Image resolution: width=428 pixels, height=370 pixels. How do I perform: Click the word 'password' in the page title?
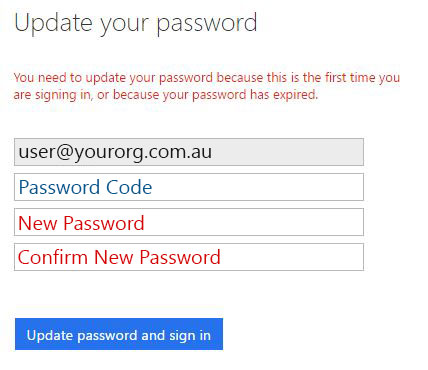tap(207, 24)
